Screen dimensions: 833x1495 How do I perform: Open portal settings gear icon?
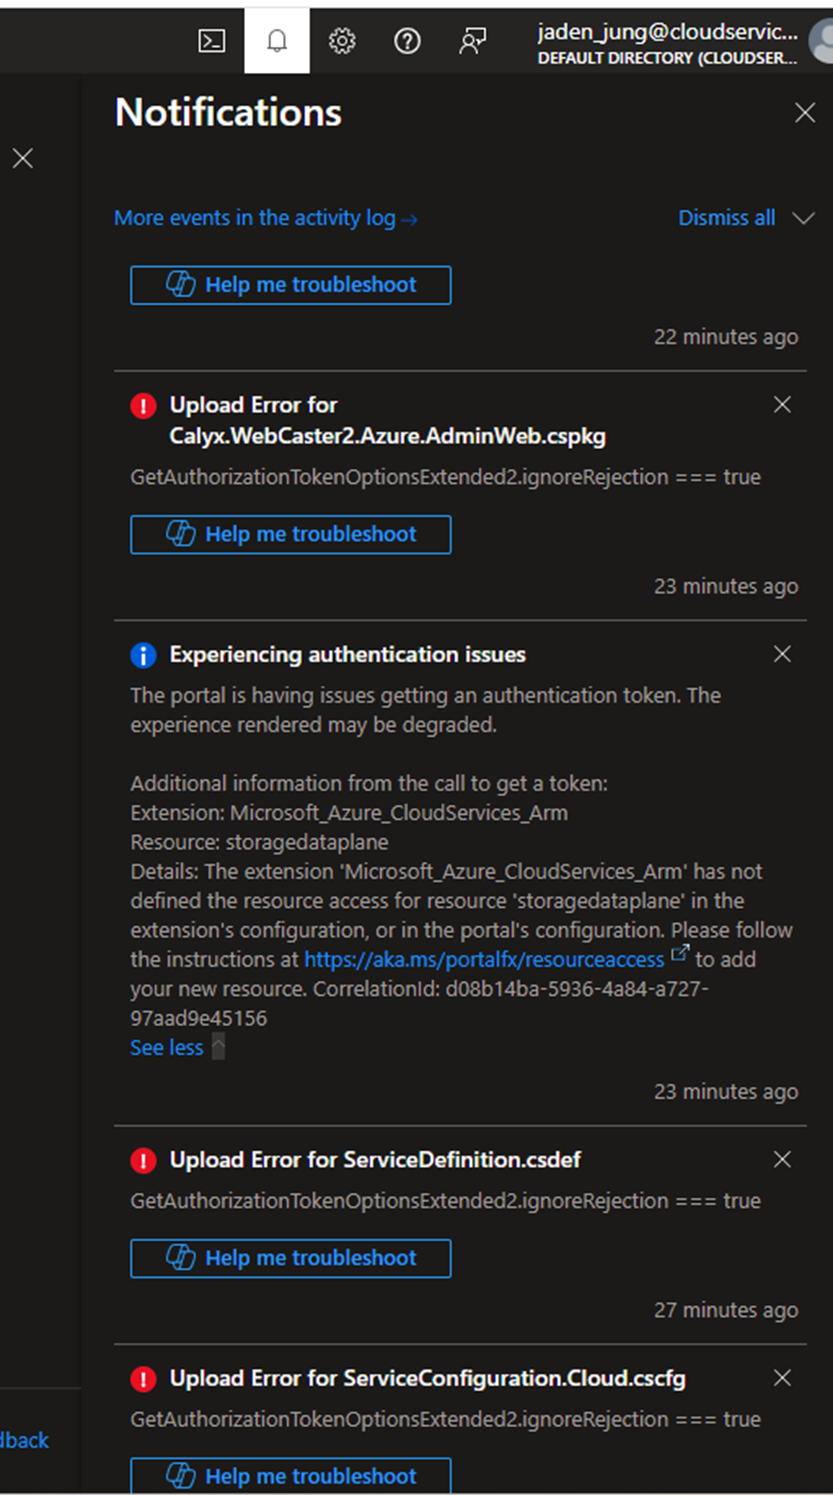(342, 41)
